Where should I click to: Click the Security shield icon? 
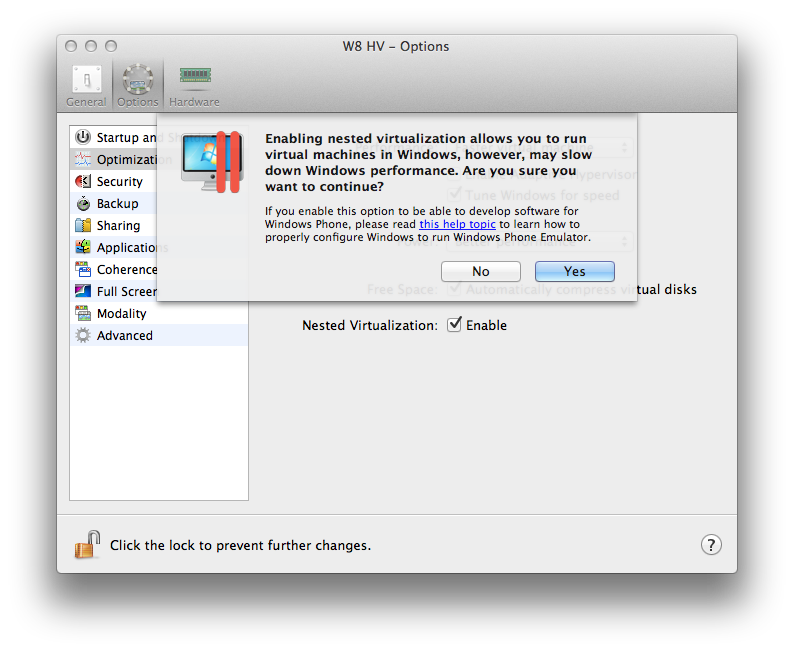[83, 181]
